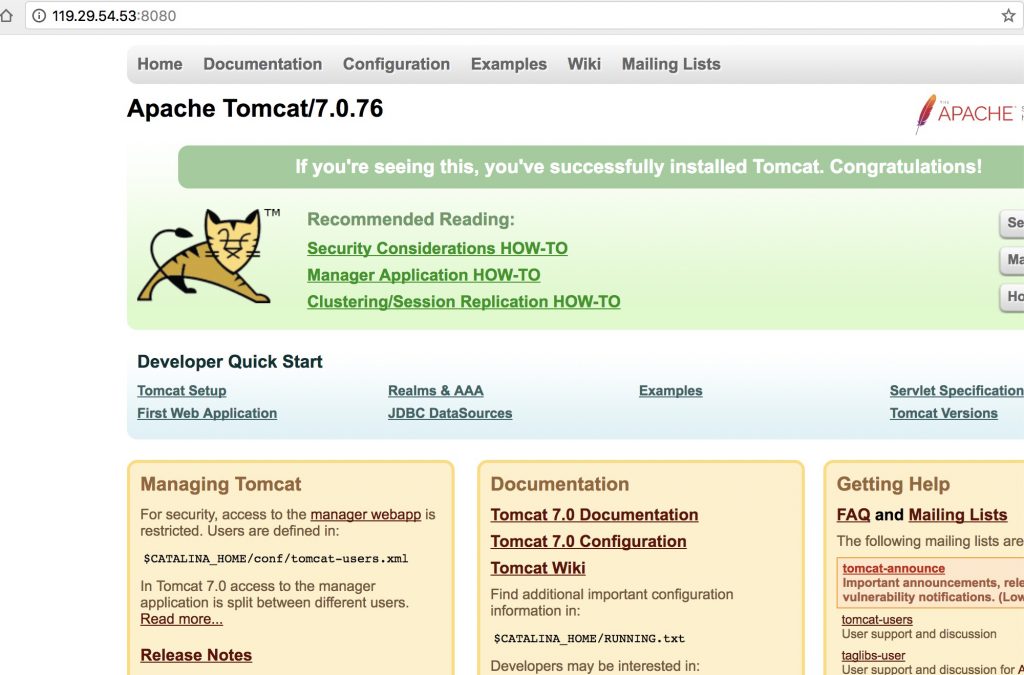Go to Configuration in the top navigation

396,64
